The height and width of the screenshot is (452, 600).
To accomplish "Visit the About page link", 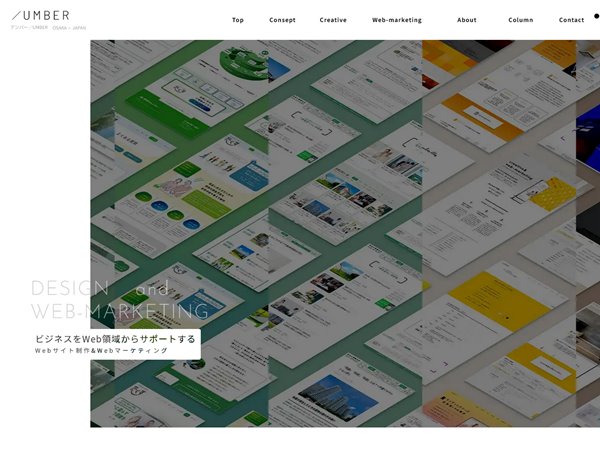I will 466,20.
